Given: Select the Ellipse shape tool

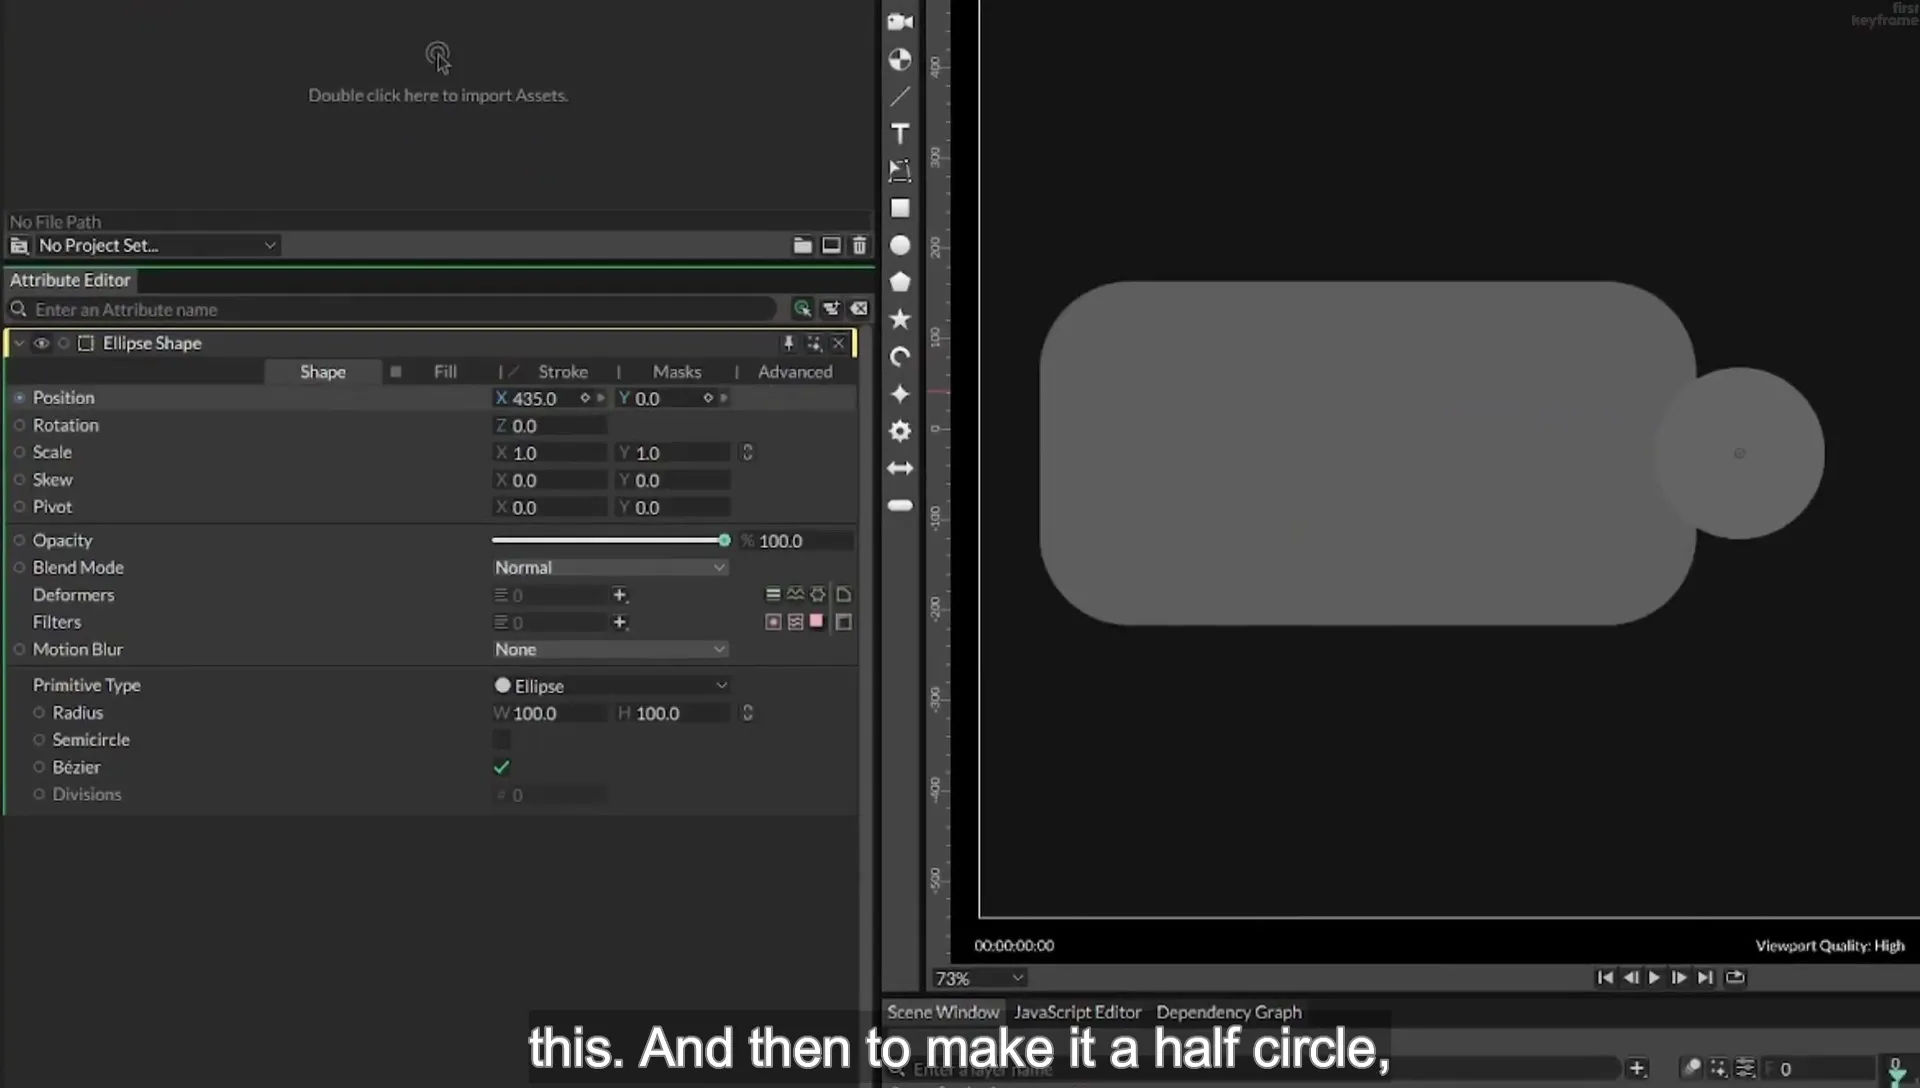Looking at the screenshot, I should pyautogui.click(x=900, y=245).
